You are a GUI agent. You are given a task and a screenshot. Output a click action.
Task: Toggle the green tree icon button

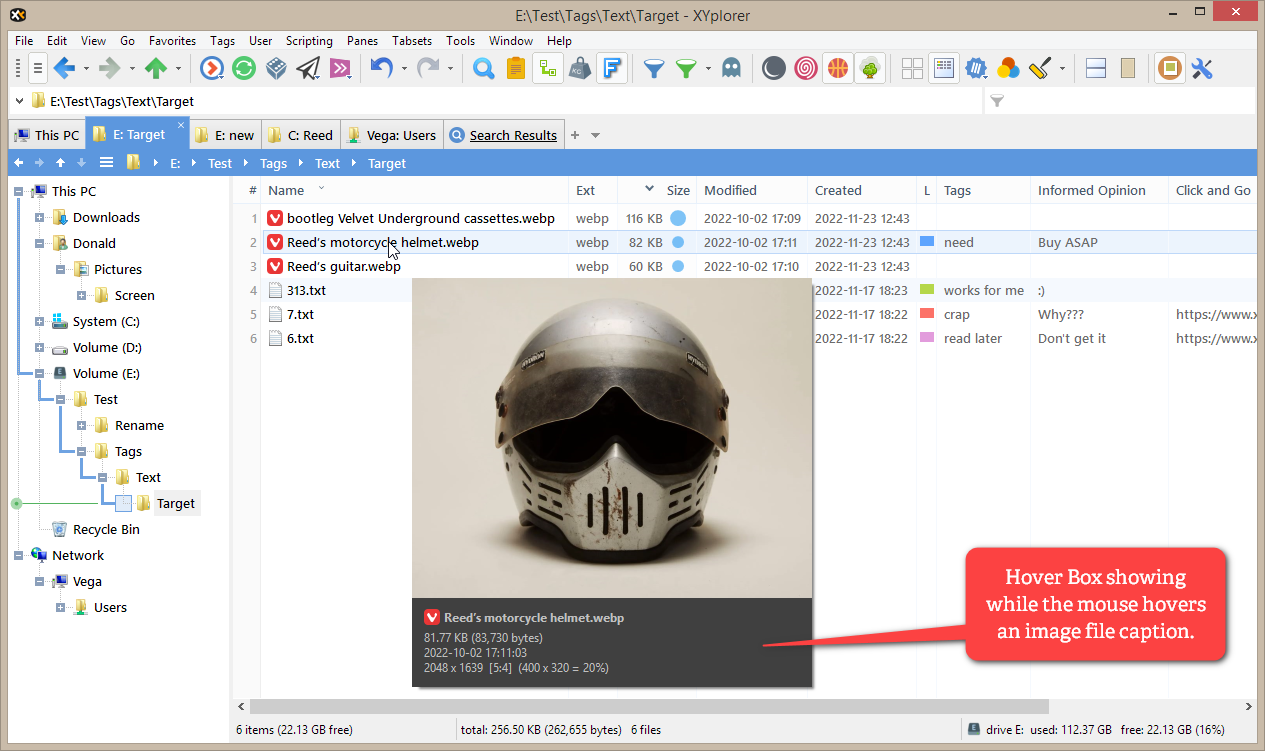point(869,68)
